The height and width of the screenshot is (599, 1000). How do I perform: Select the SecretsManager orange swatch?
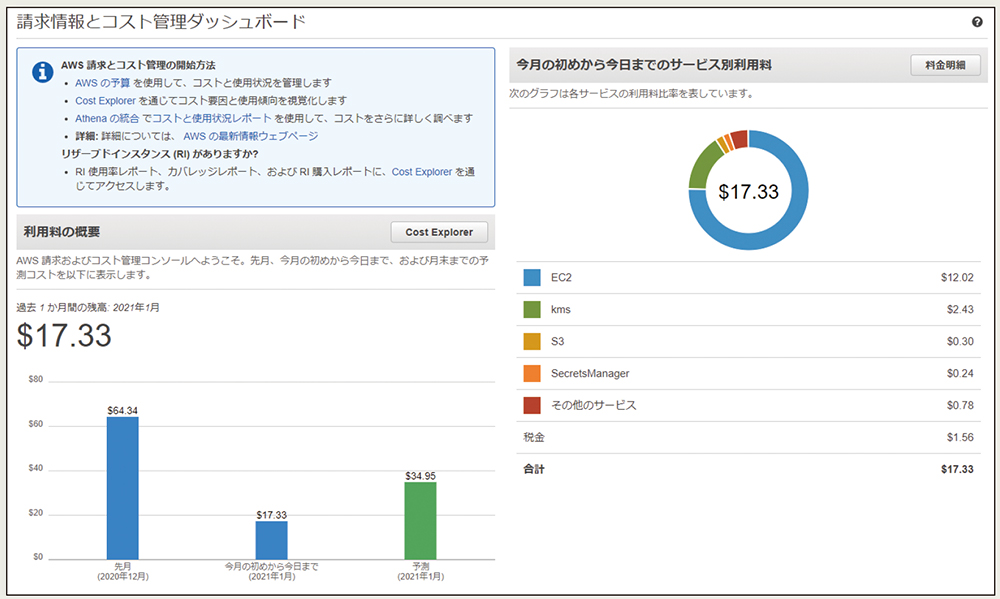pos(532,373)
